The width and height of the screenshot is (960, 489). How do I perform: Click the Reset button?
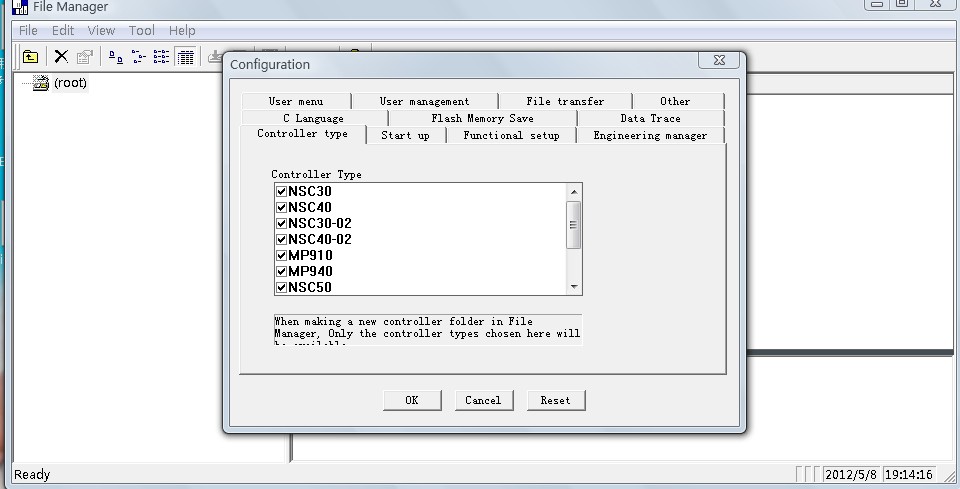555,400
